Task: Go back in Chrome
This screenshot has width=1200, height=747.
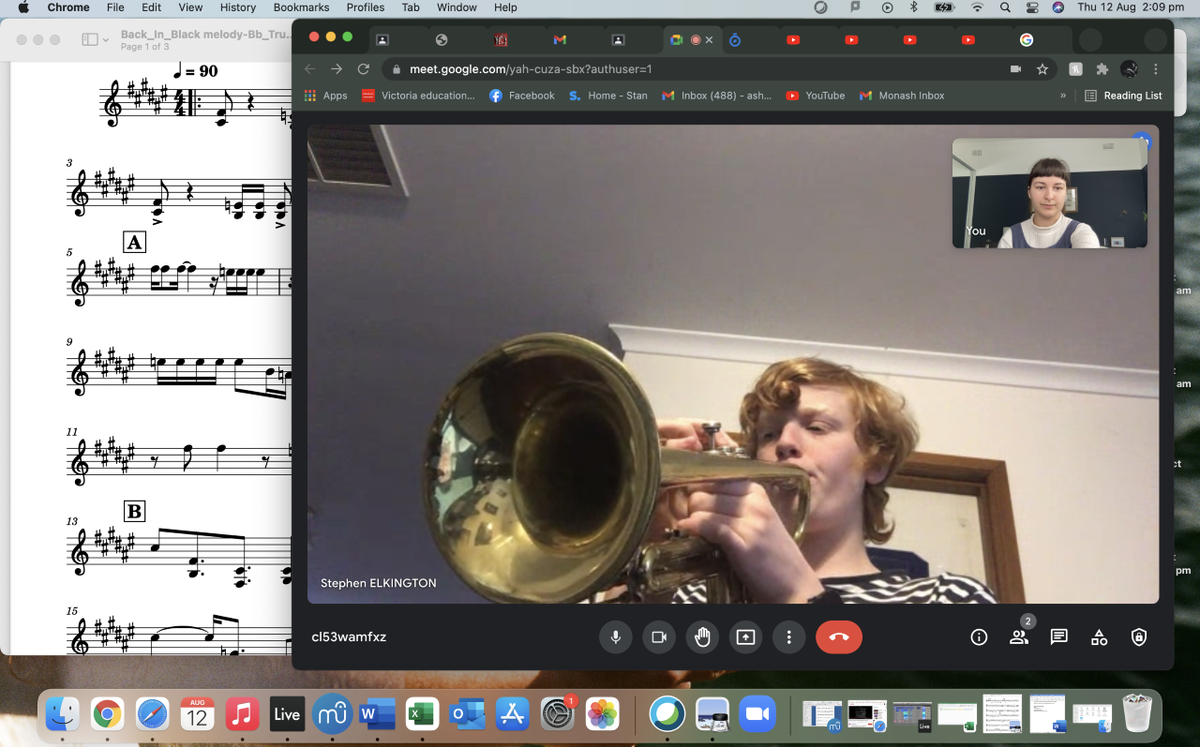Action: [310, 69]
